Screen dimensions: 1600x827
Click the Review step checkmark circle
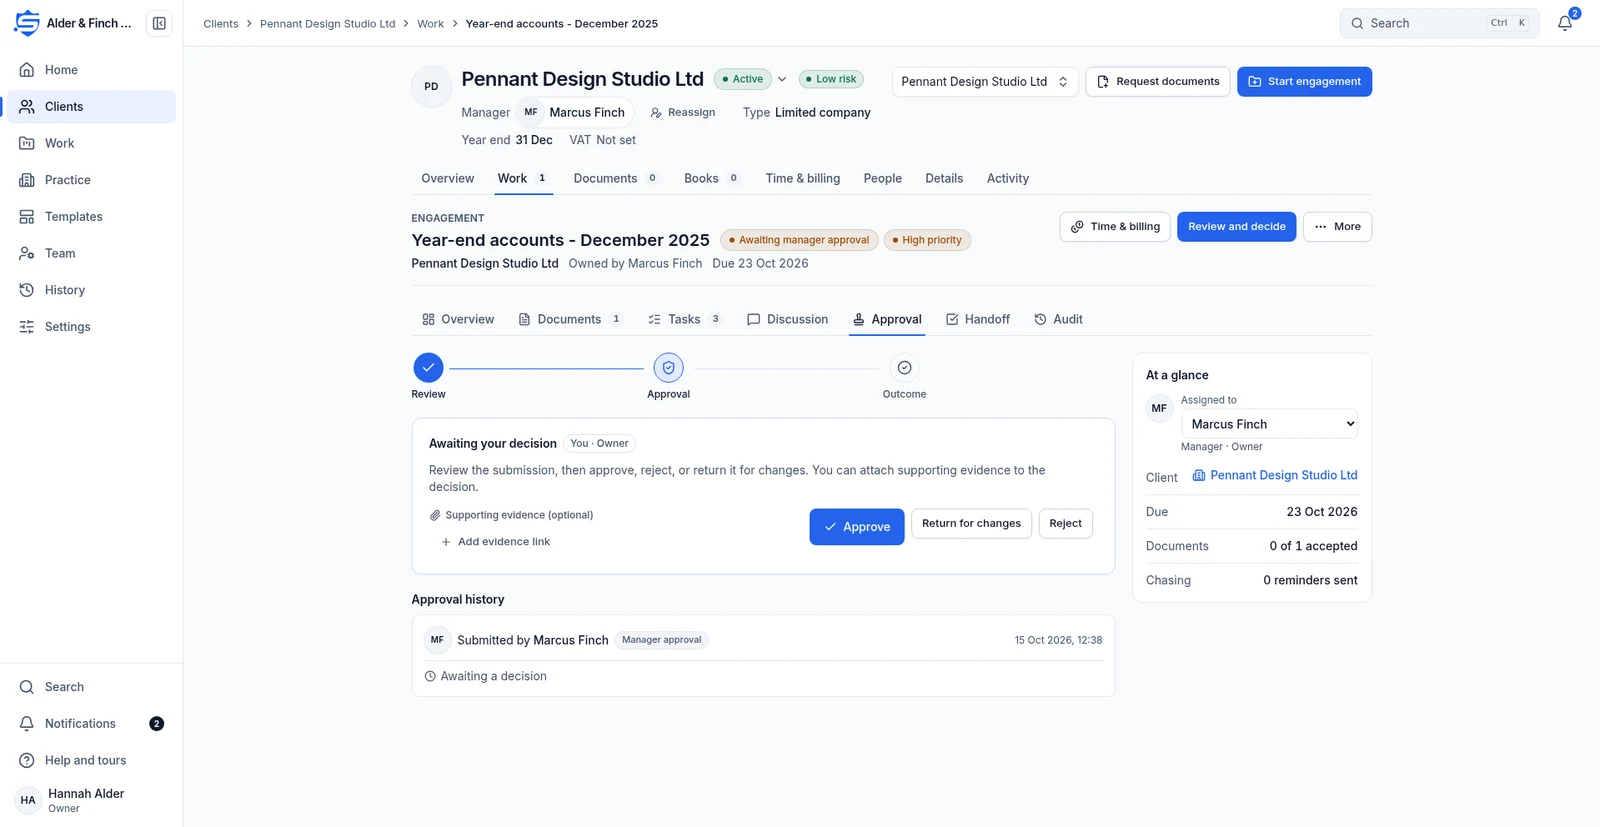[428, 368]
